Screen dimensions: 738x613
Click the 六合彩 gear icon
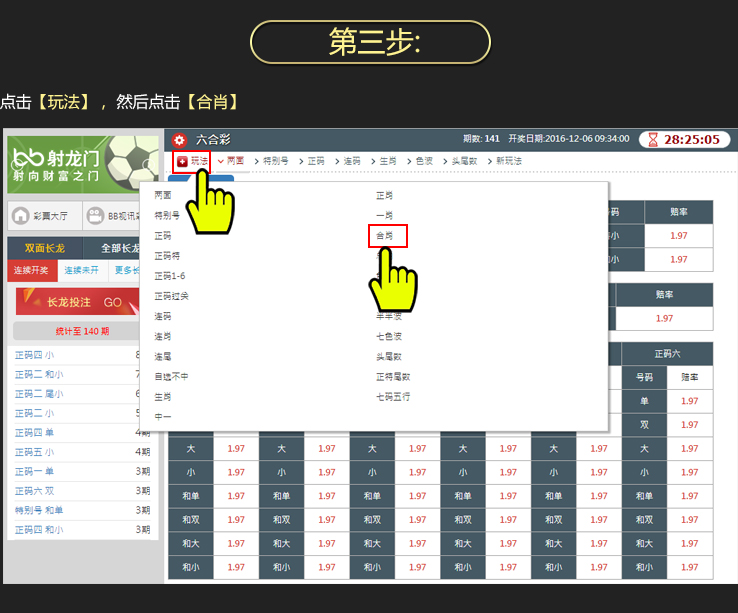[x=179, y=140]
